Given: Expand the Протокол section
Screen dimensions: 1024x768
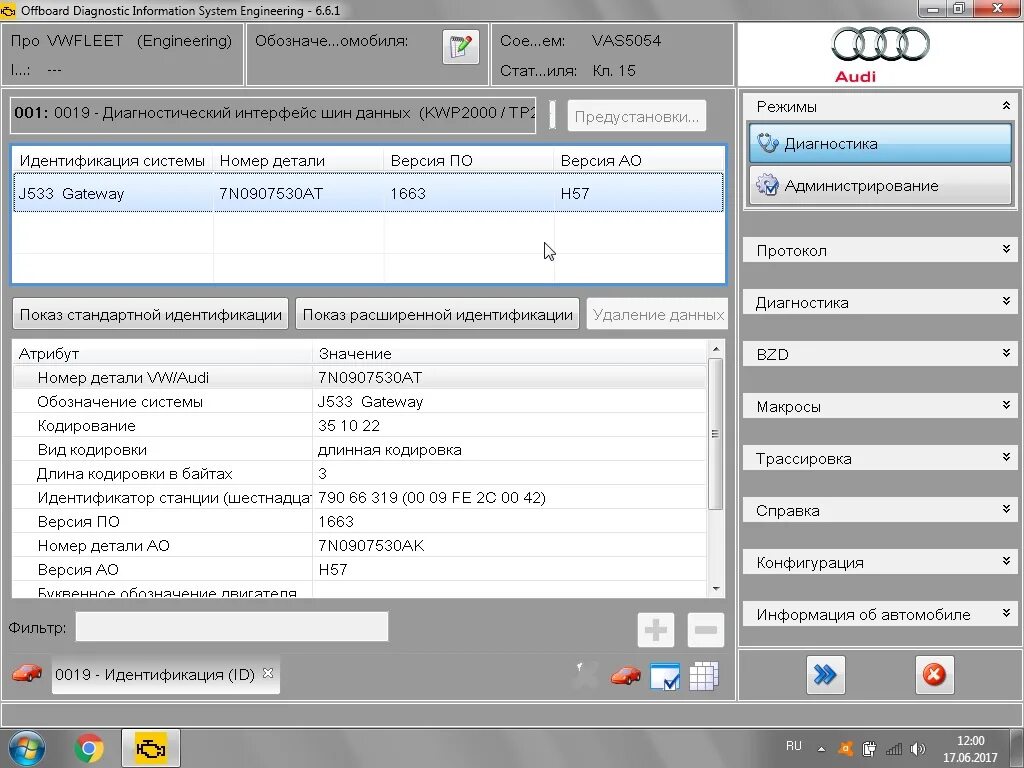Looking at the screenshot, I should tap(880, 250).
